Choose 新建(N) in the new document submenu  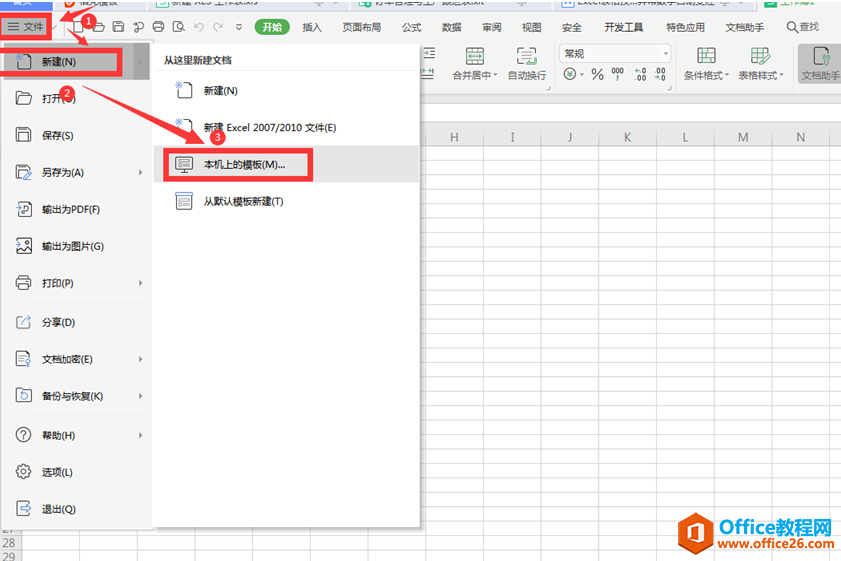click(x=286, y=90)
